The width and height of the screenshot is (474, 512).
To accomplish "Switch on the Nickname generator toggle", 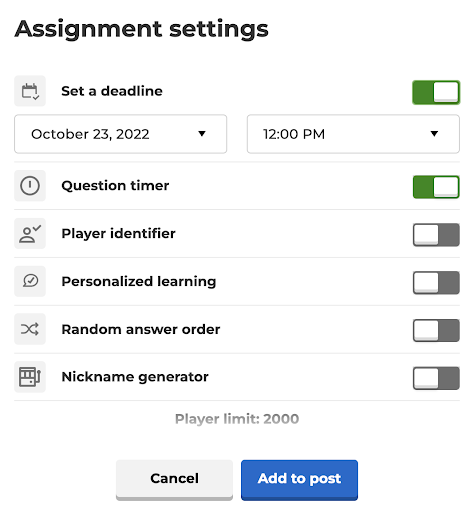I will coord(436,378).
